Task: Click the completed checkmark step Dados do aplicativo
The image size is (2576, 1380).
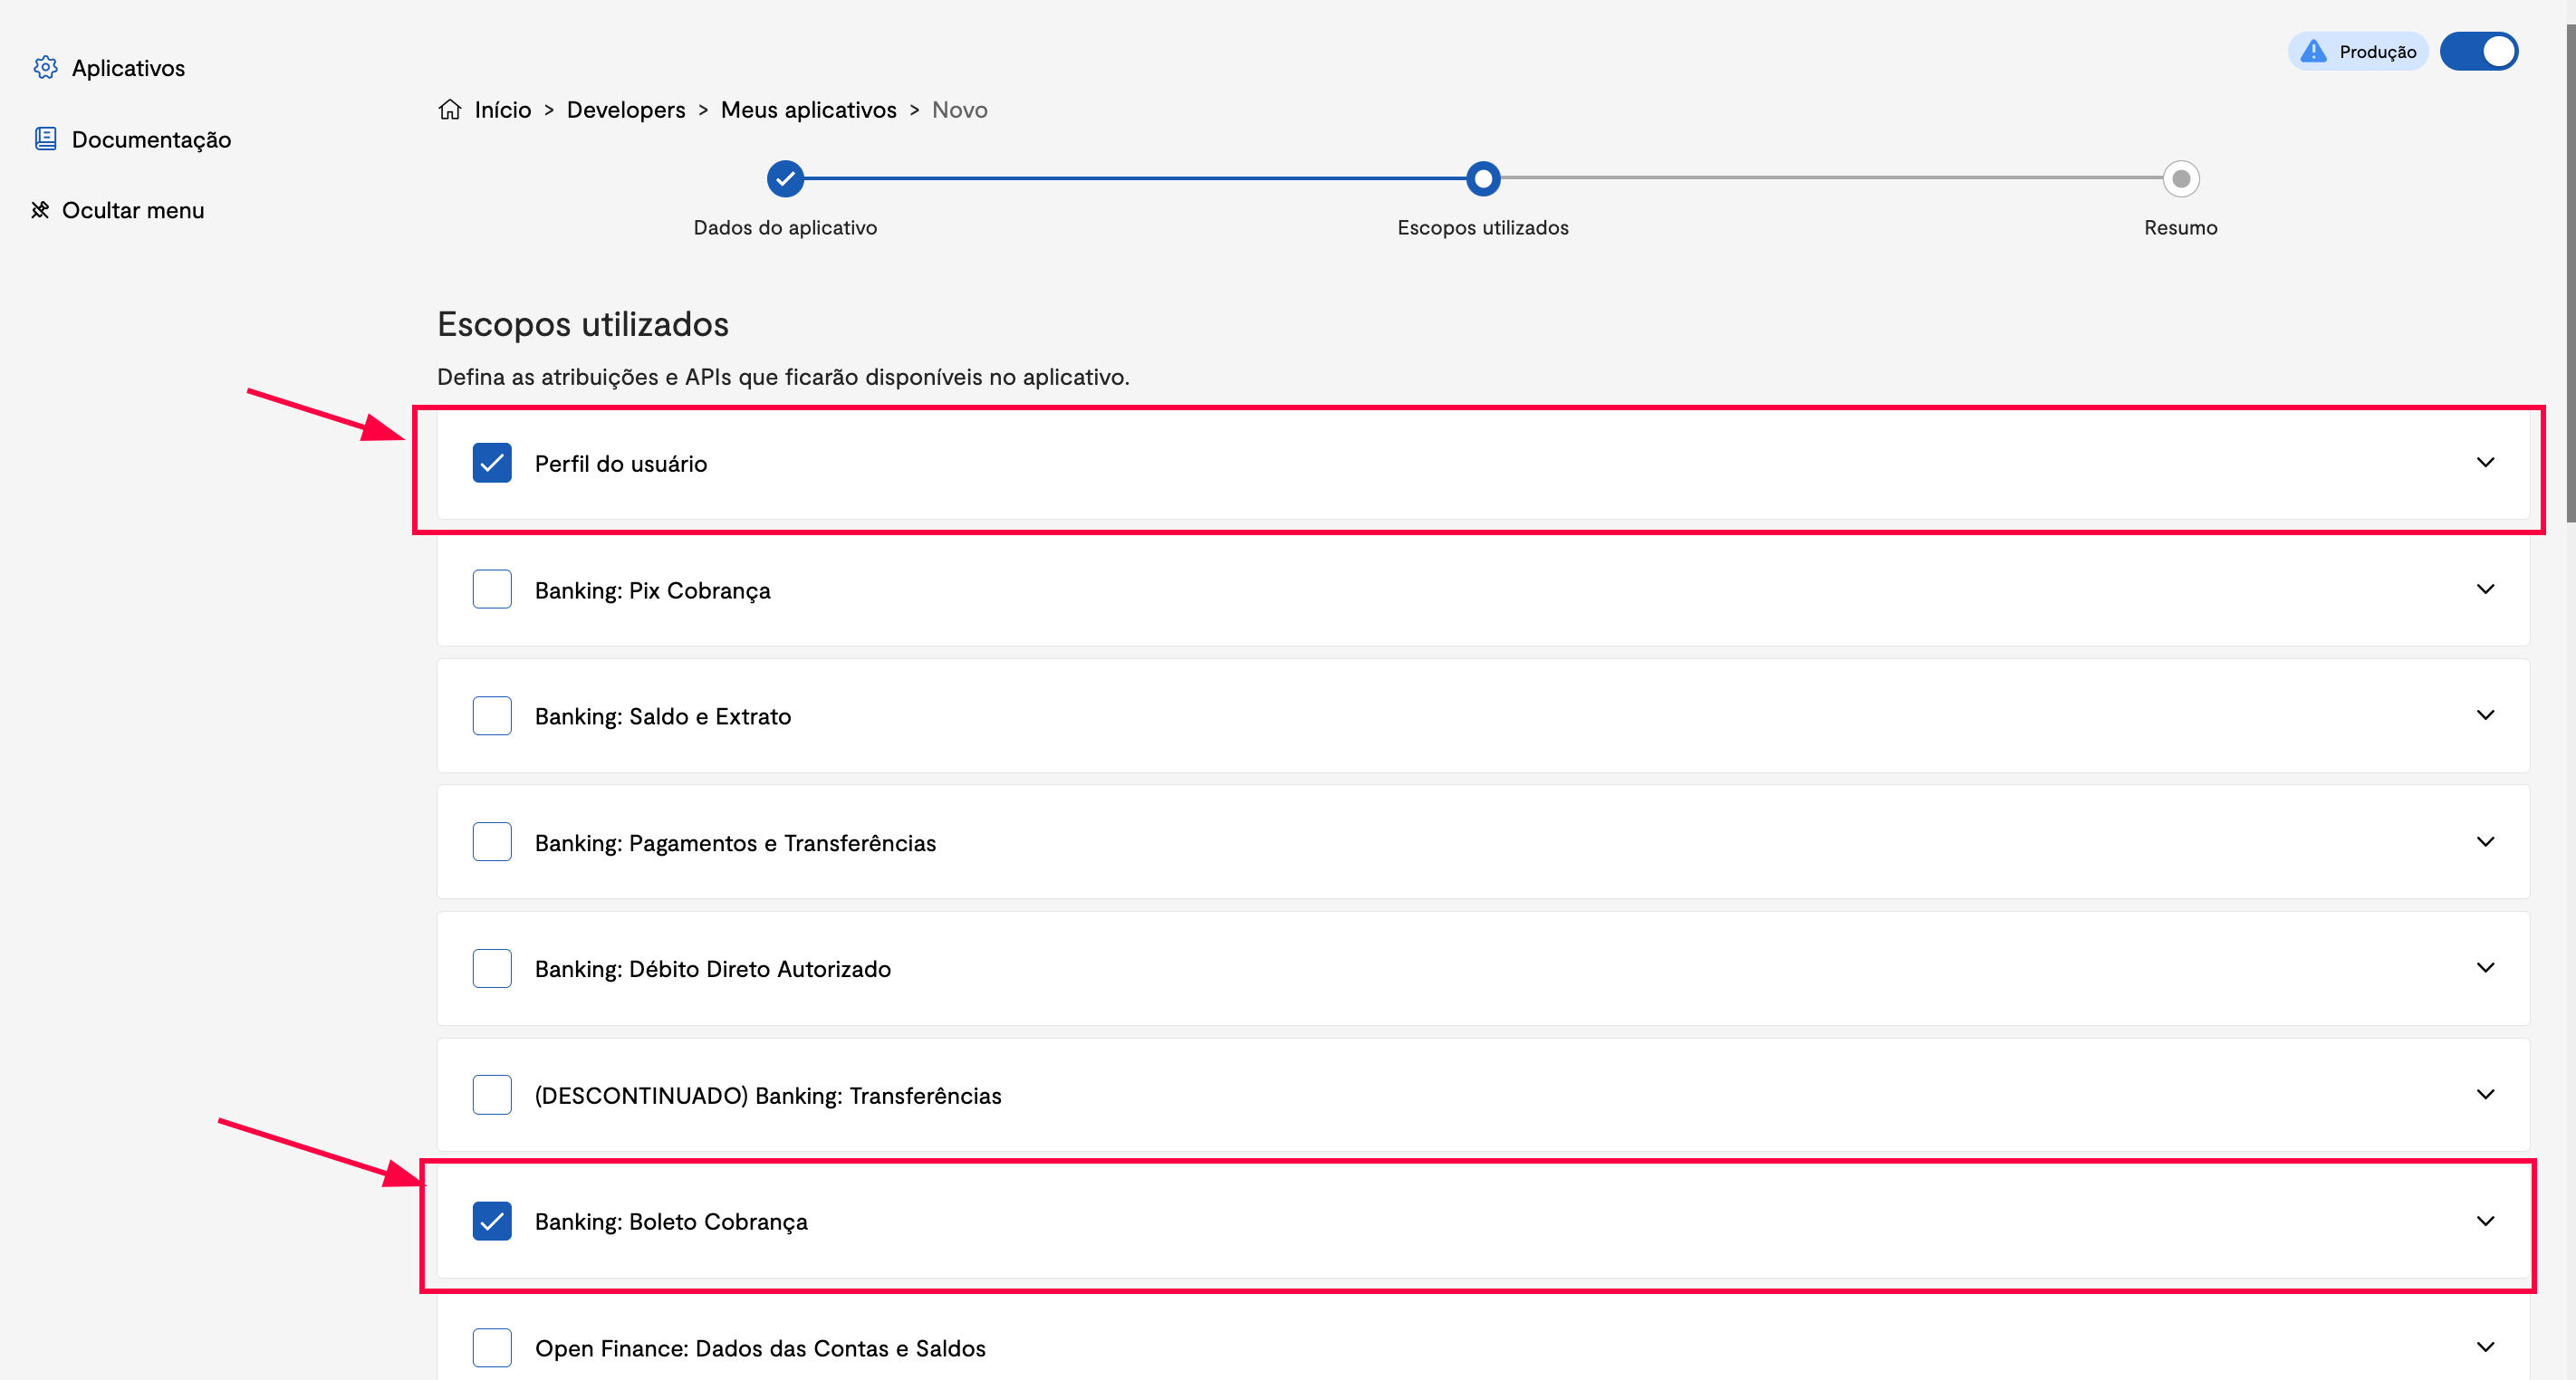Action: point(785,179)
